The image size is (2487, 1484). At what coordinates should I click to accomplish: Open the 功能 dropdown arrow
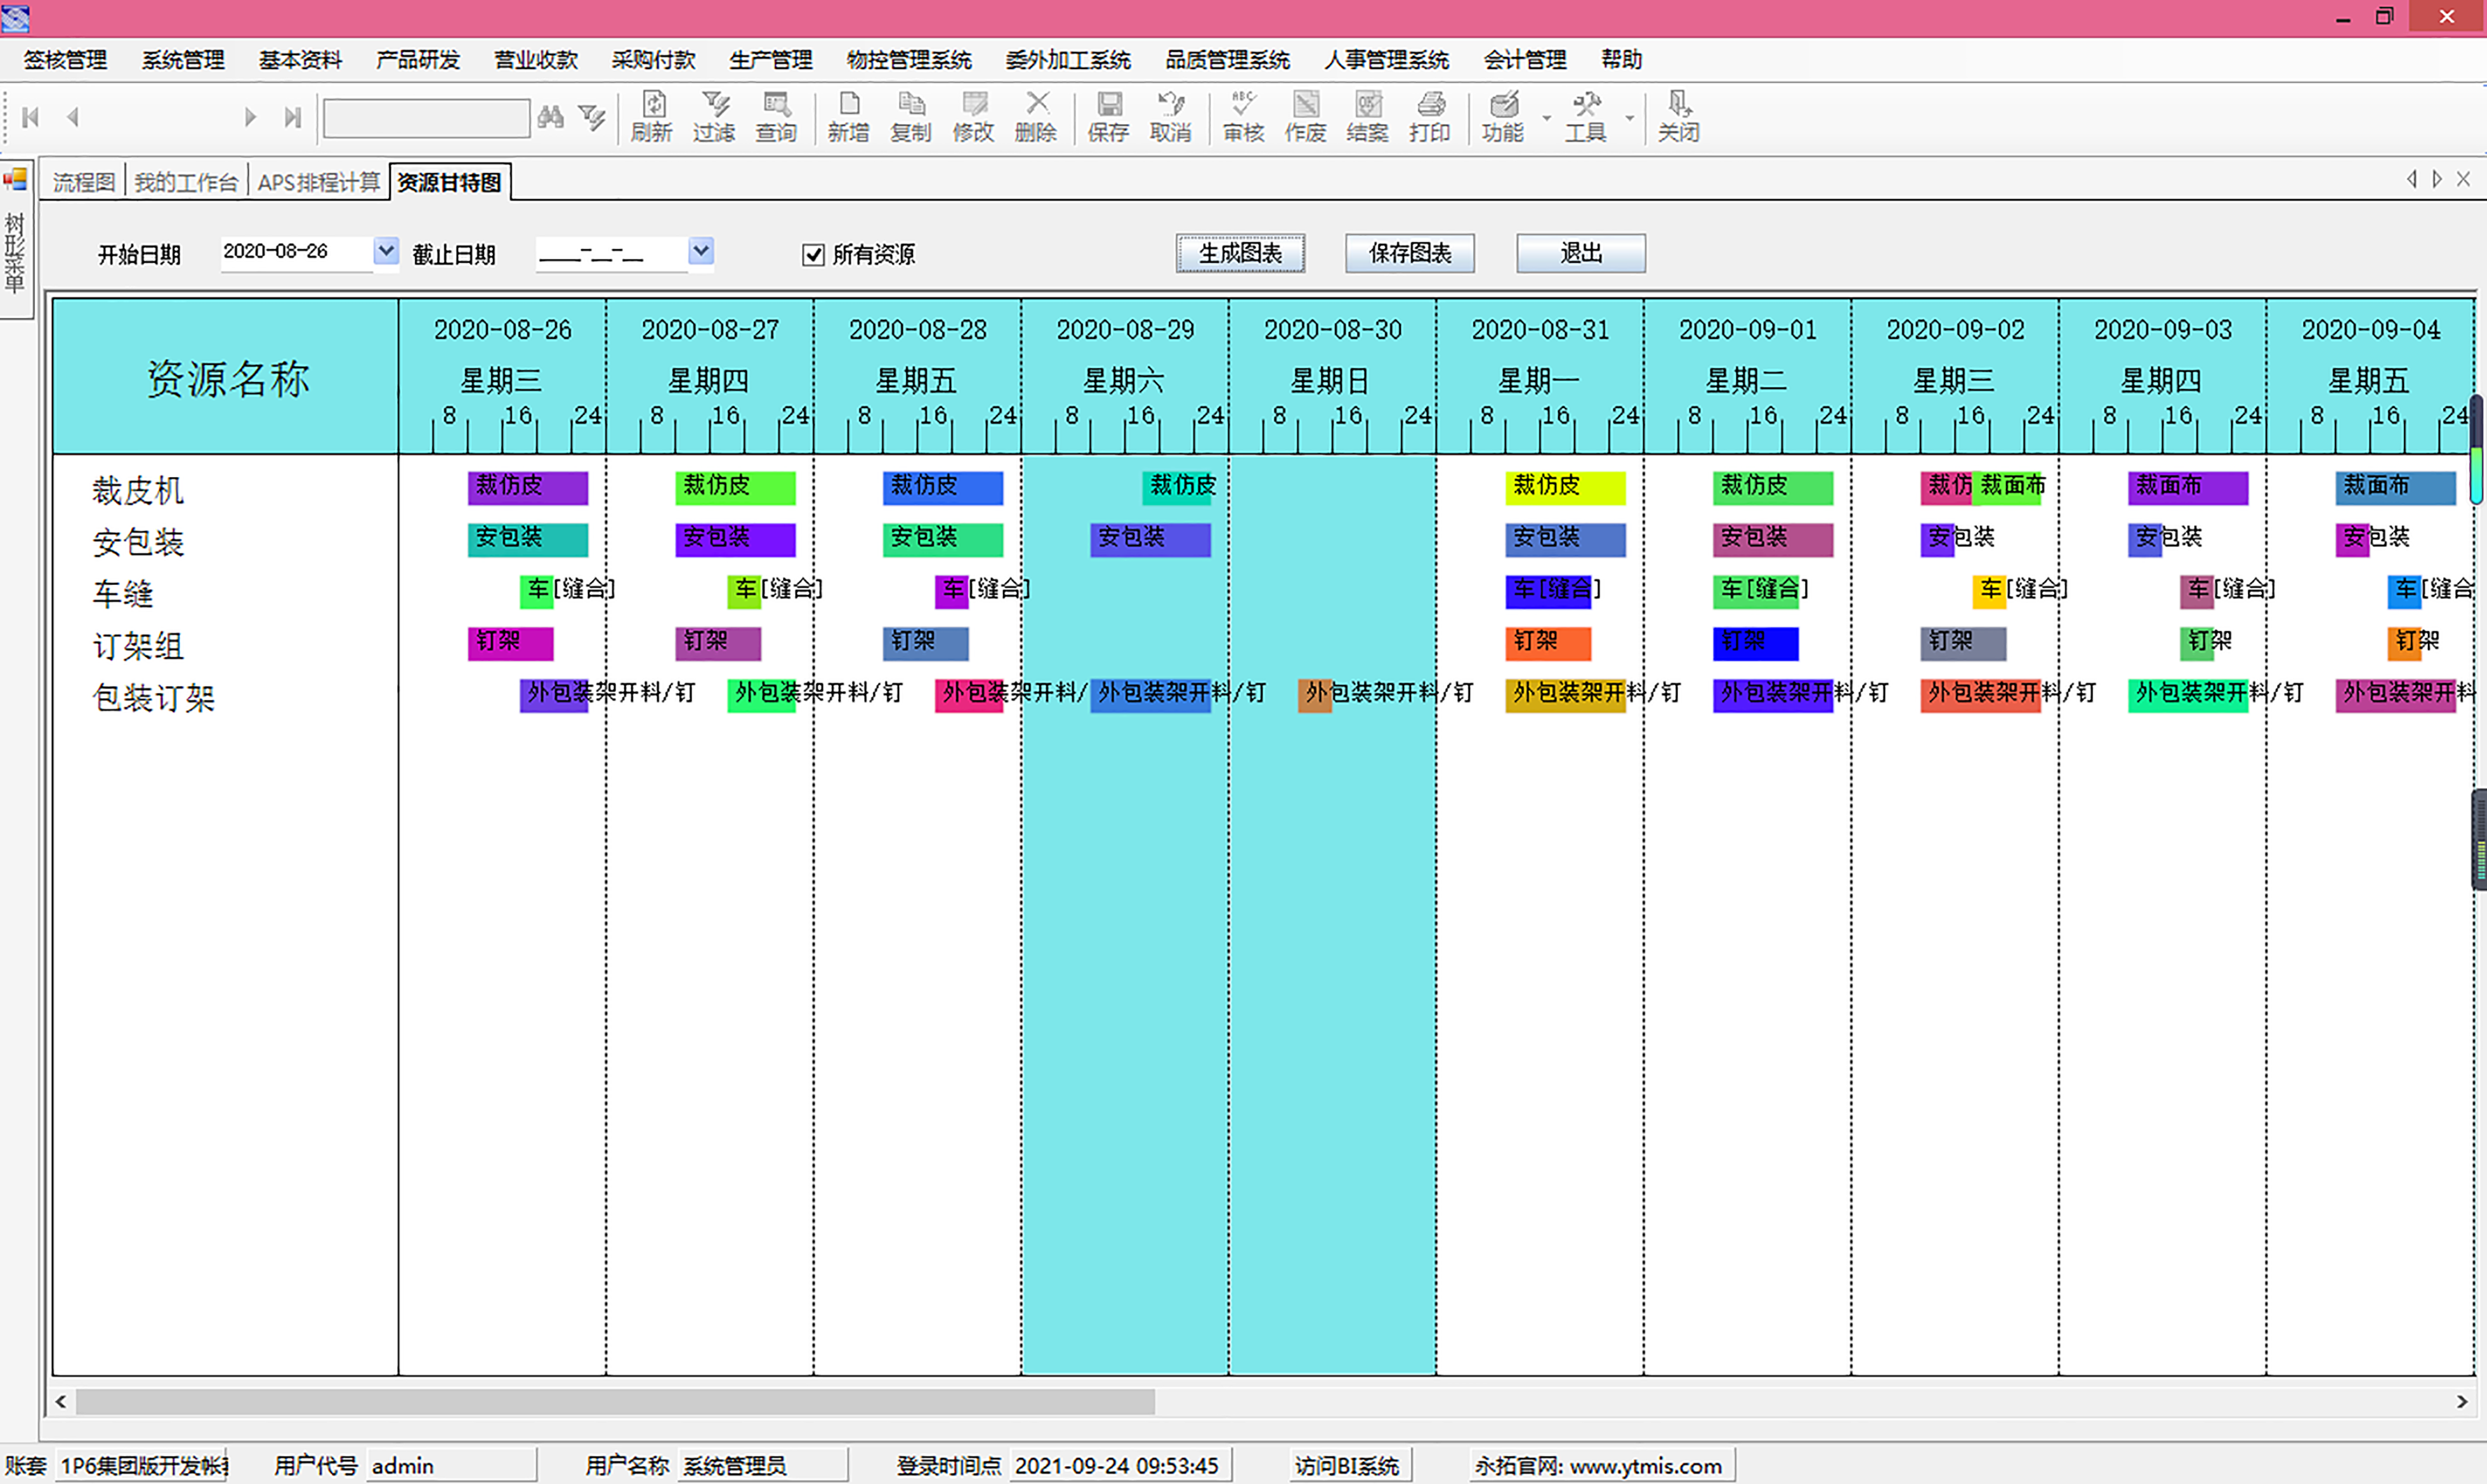pos(1546,118)
